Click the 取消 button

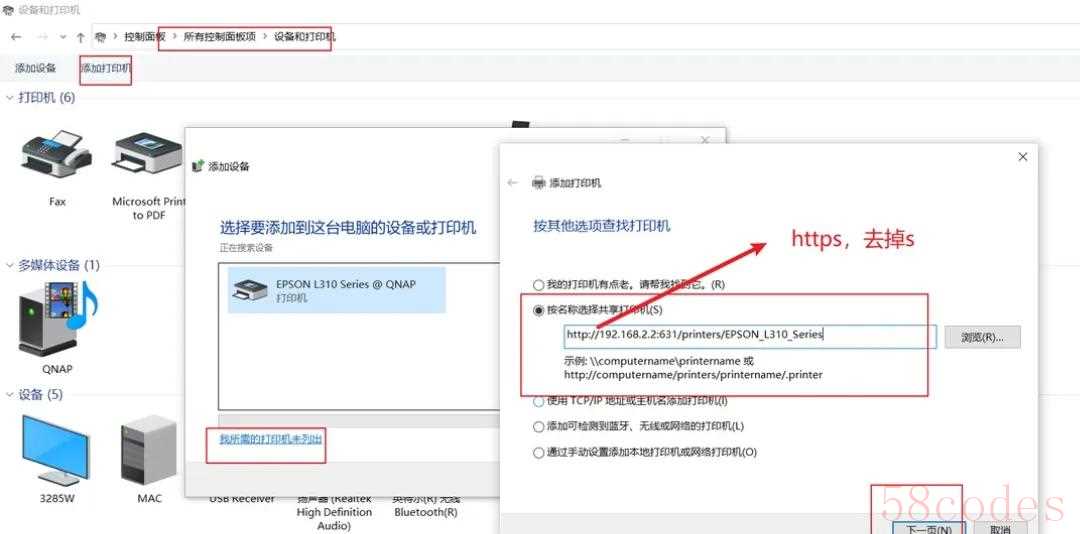[x=1000, y=529]
